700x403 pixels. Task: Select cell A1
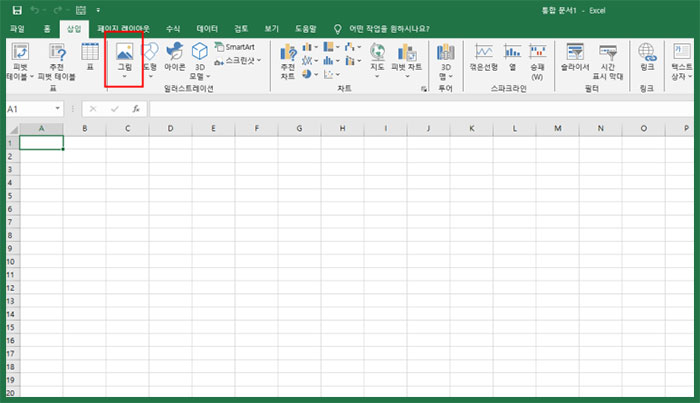click(x=42, y=143)
